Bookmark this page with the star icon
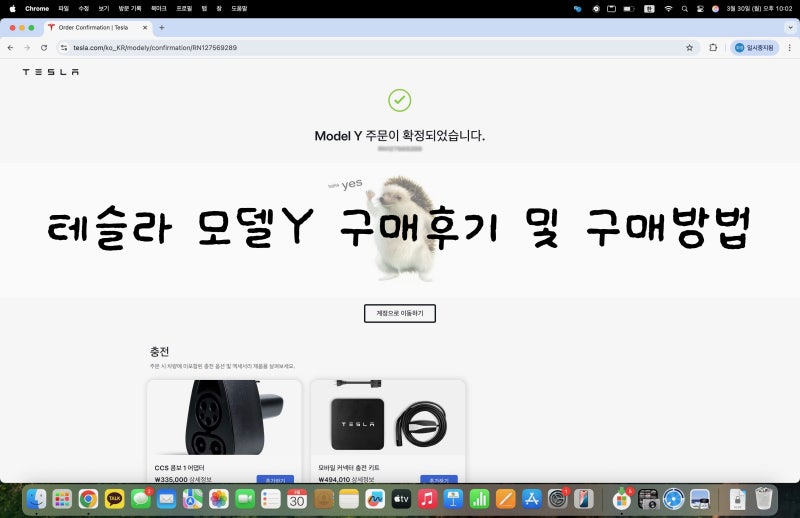 [x=689, y=47]
